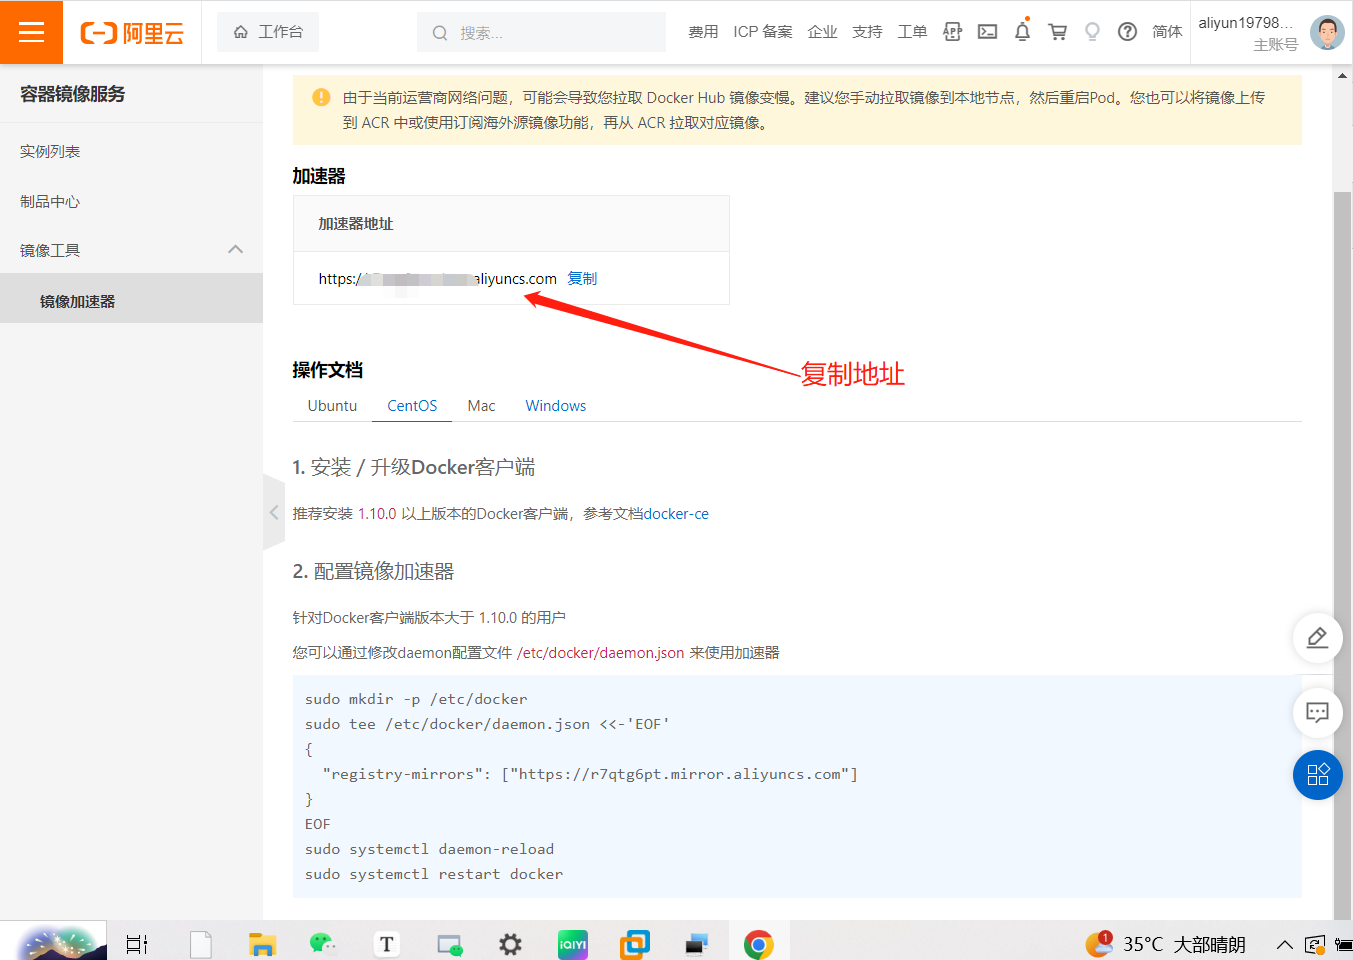Open the notifications bell
Image resolution: width=1353 pixels, height=960 pixels.
[x=1022, y=32]
